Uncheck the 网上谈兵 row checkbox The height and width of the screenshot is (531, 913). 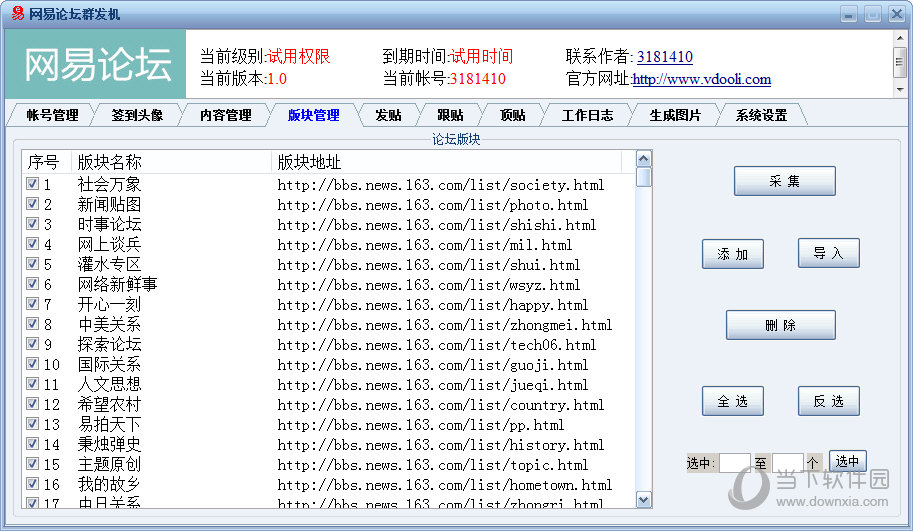point(33,243)
